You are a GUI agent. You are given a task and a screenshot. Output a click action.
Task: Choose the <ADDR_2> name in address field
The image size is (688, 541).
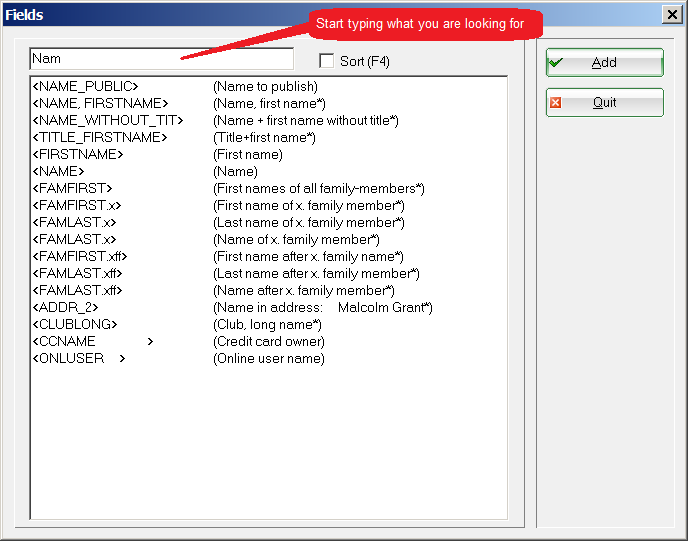click(66, 308)
